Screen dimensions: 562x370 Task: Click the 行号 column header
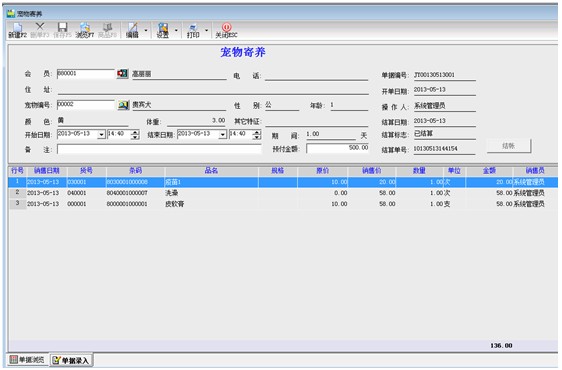(x=17, y=171)
